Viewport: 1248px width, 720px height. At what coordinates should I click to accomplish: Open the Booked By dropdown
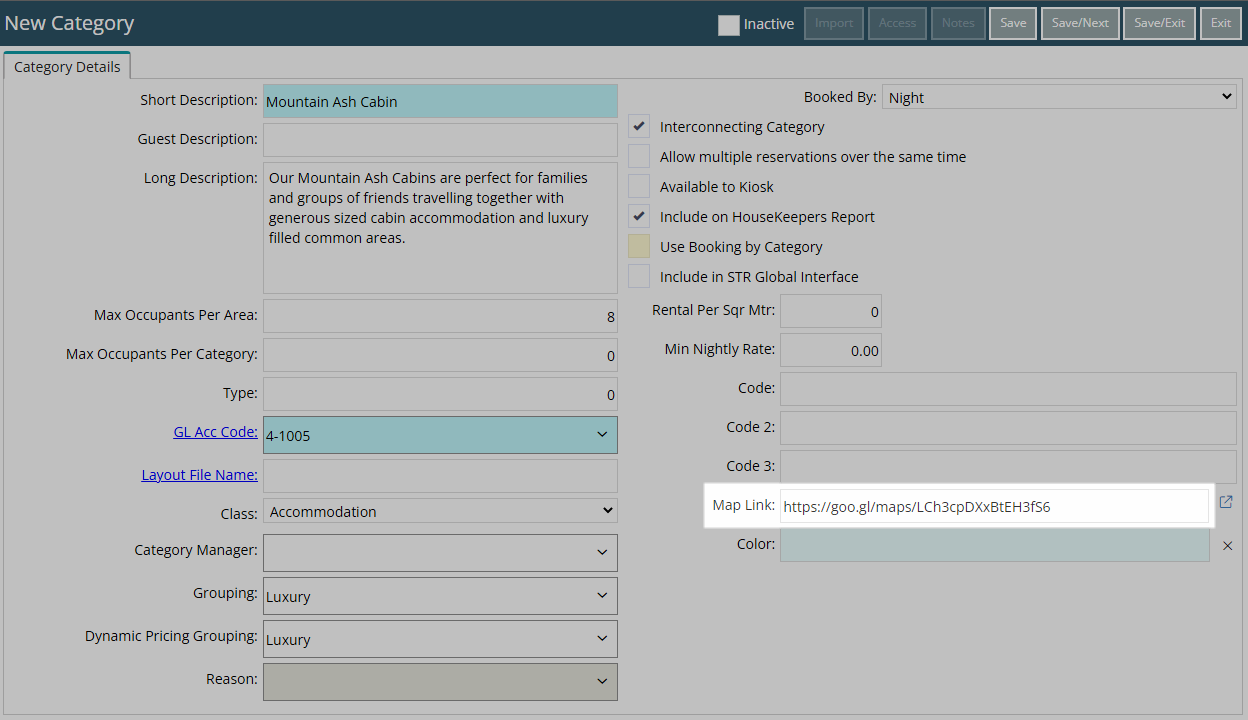pos(1060,97)
